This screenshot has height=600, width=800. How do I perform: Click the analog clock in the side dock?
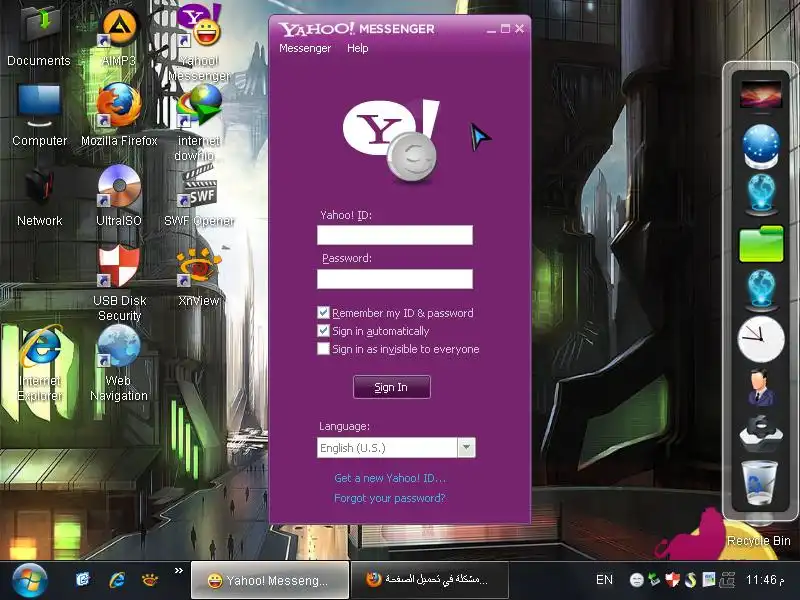point(761,339)
